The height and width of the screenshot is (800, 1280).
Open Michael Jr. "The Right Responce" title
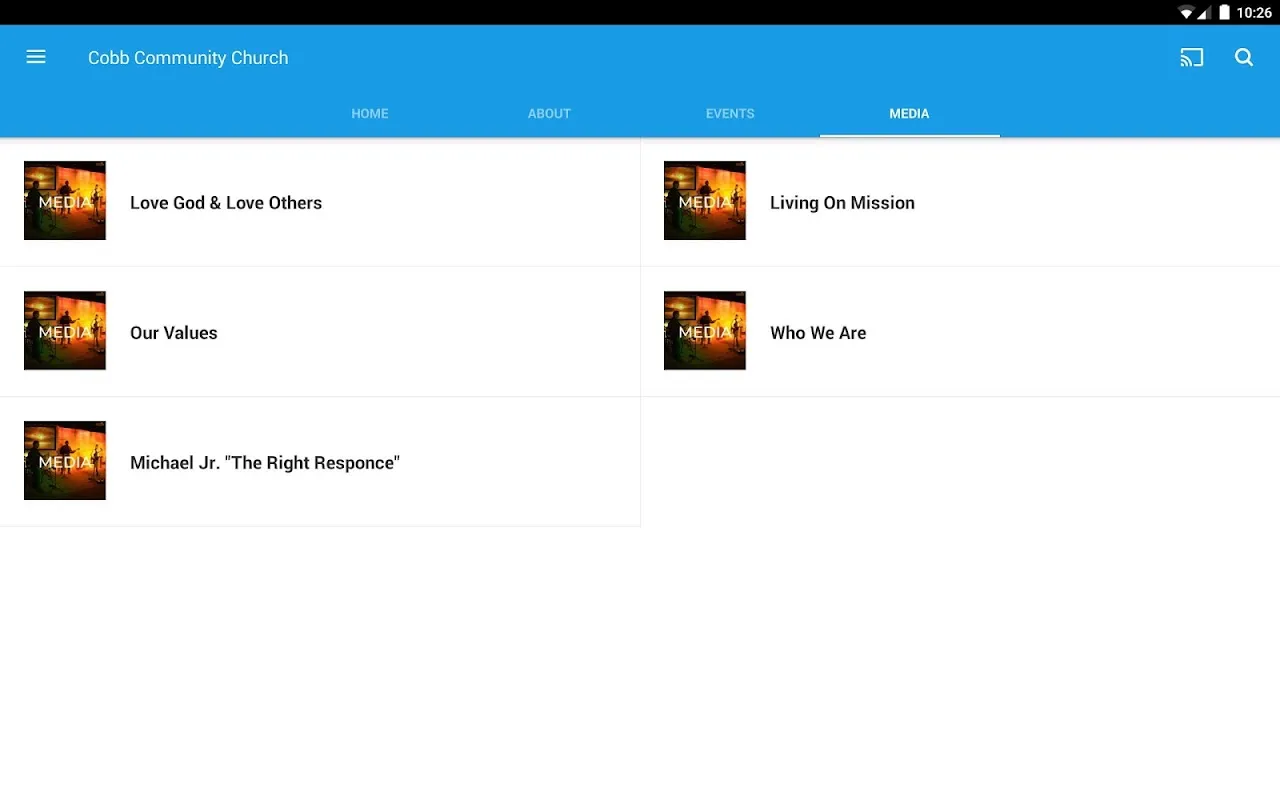(265, 463)
